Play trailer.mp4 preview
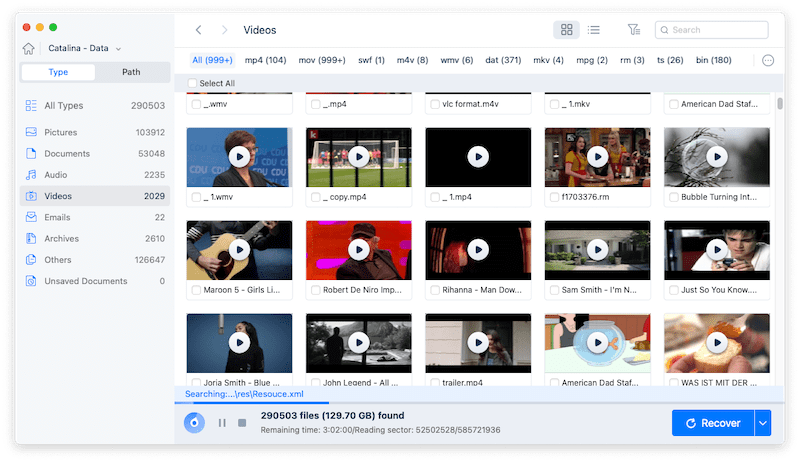800x462 pixels. (x=478, y=343)
